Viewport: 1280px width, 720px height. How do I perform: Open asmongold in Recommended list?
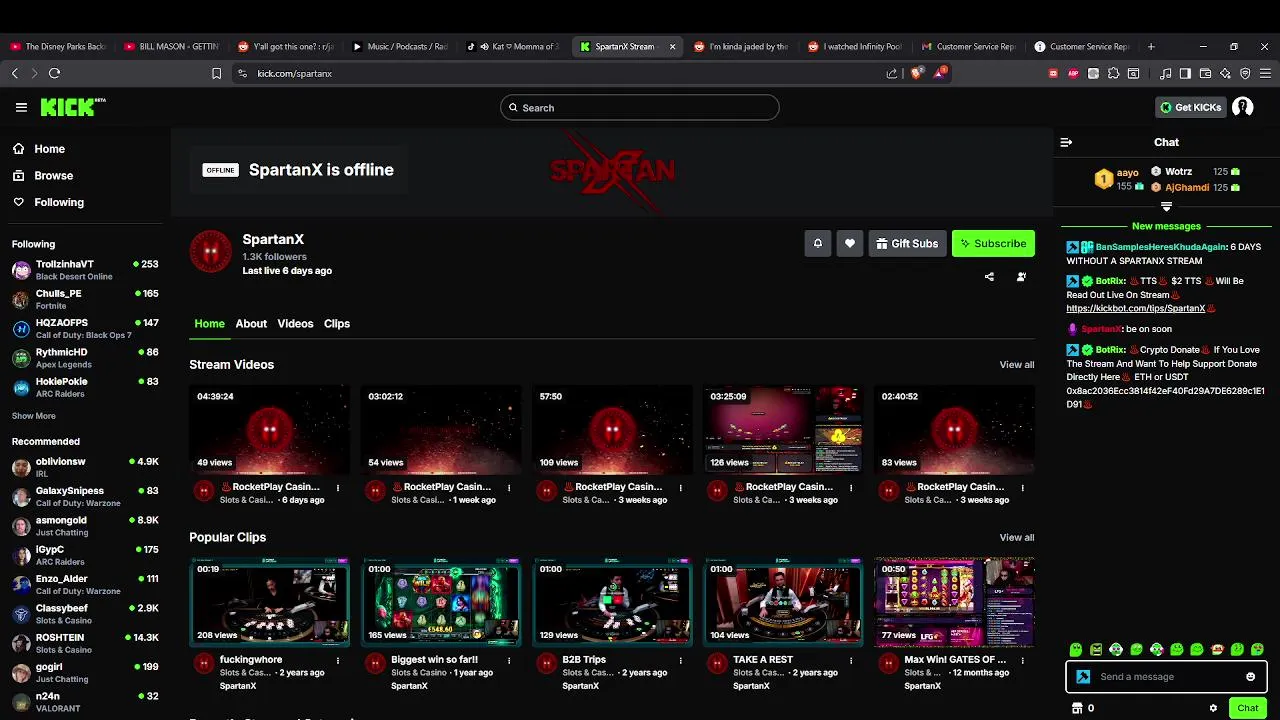[x=85, y=526]
